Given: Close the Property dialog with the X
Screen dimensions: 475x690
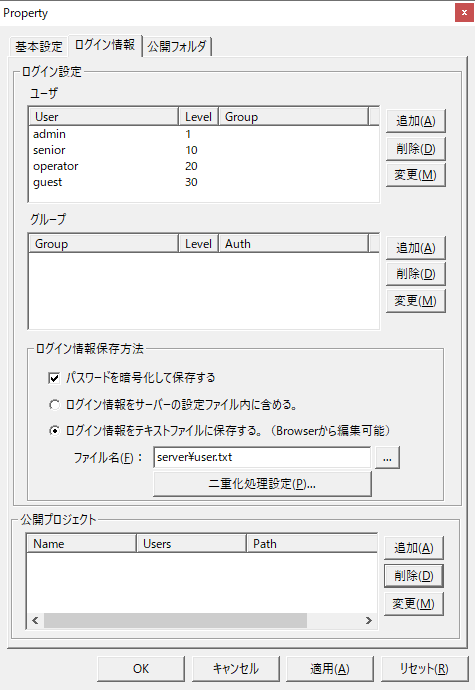Looking at the screenshot, I should [464, 13].
